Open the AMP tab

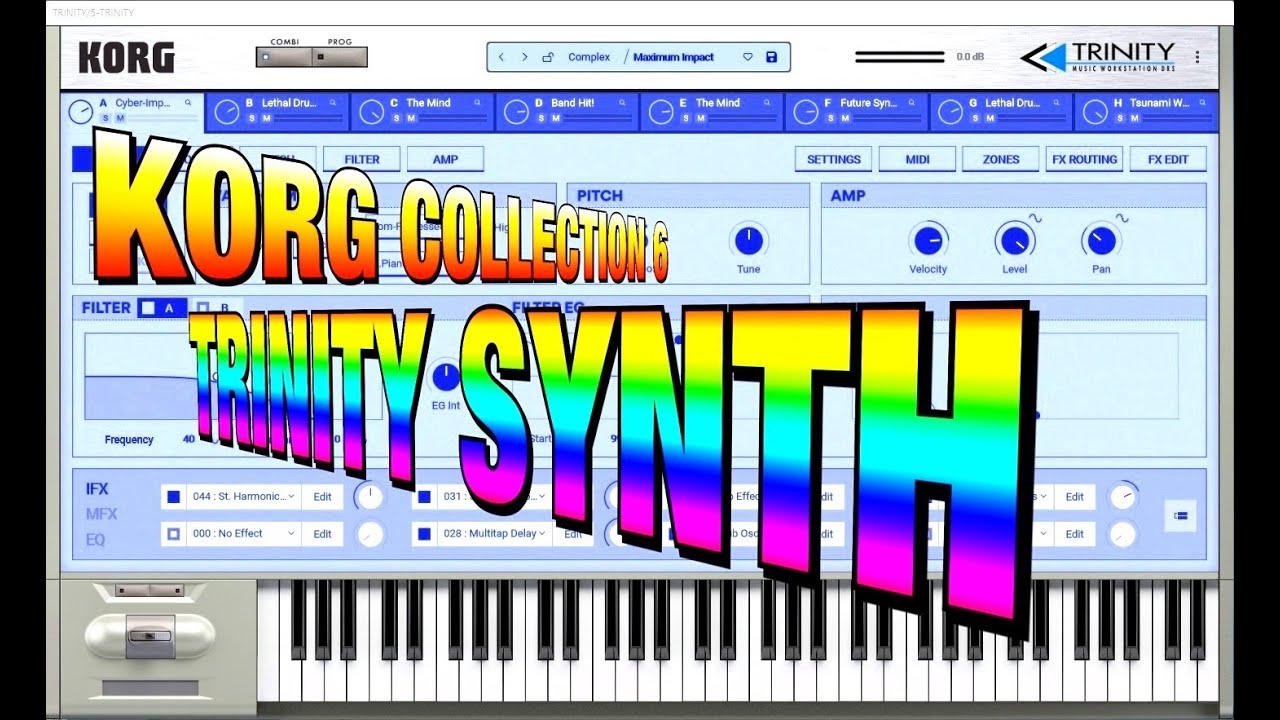click(x=445, y=159)
